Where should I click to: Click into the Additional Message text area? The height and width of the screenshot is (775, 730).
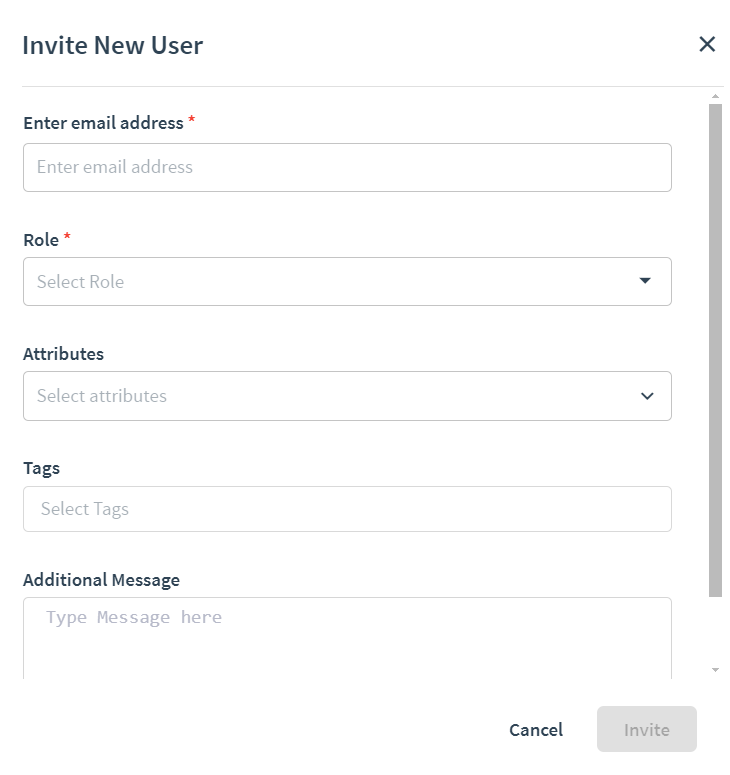coord(347,638)
